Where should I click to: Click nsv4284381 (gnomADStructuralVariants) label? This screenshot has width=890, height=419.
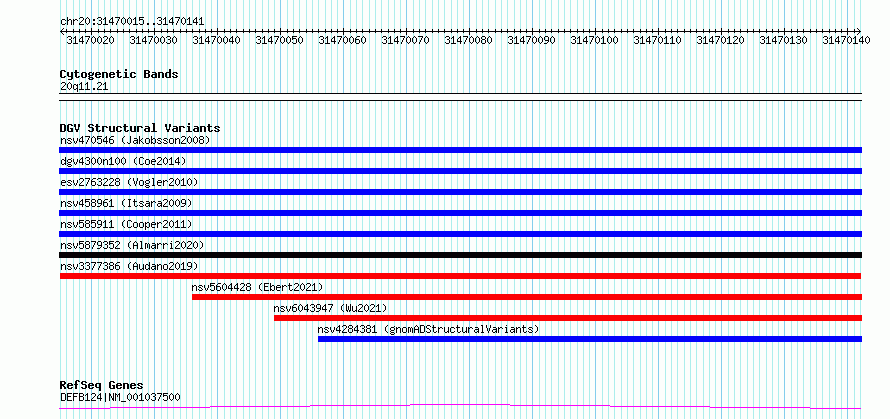[428, 329]
